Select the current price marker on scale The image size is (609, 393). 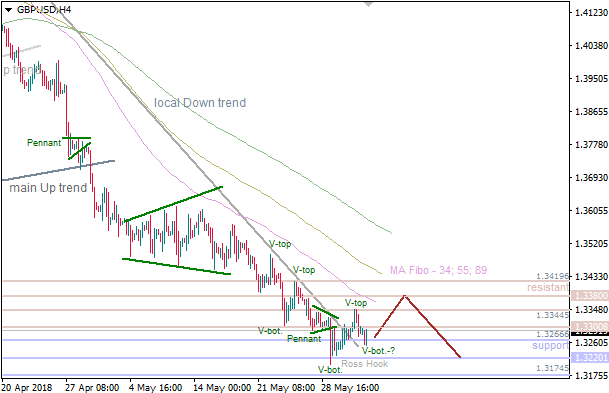[591, 333]
